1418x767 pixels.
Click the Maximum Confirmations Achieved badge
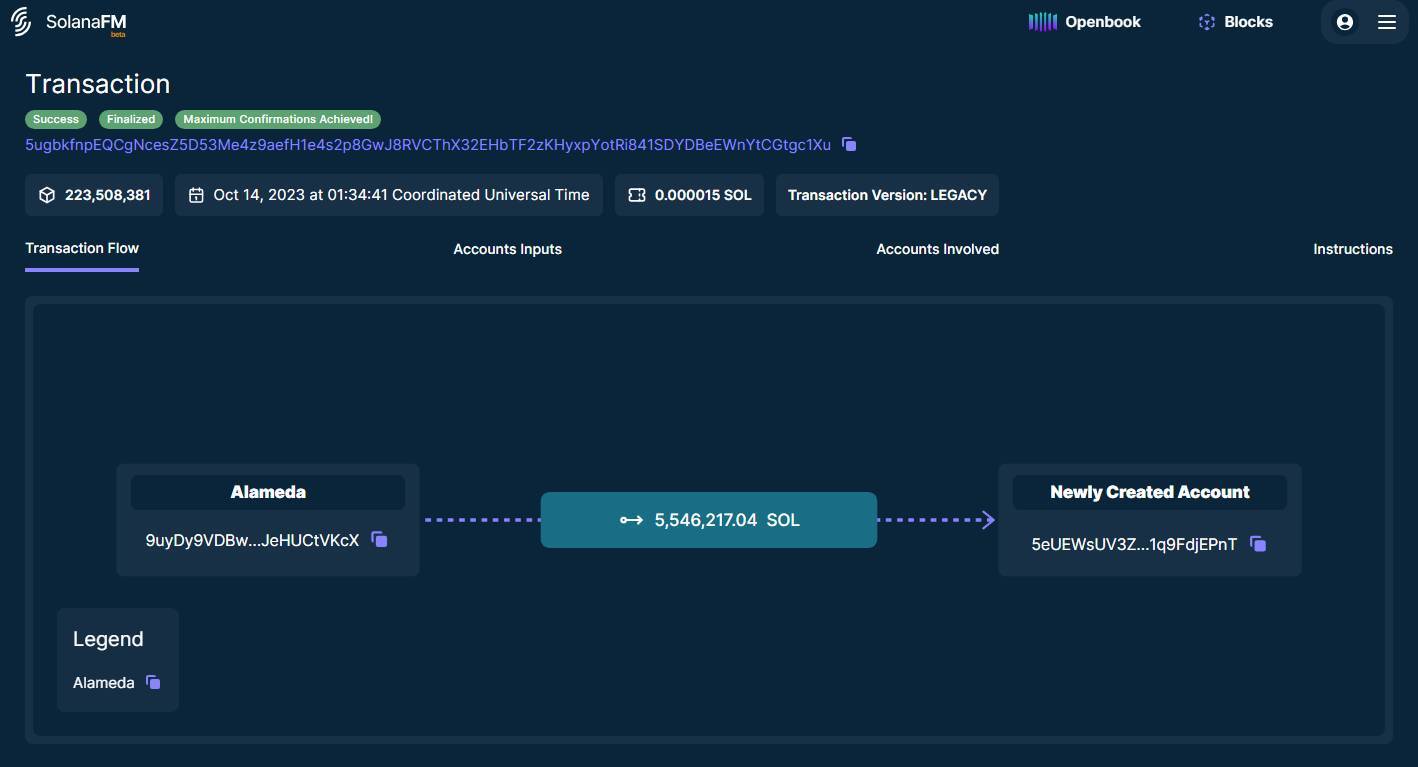pos(278,119)
